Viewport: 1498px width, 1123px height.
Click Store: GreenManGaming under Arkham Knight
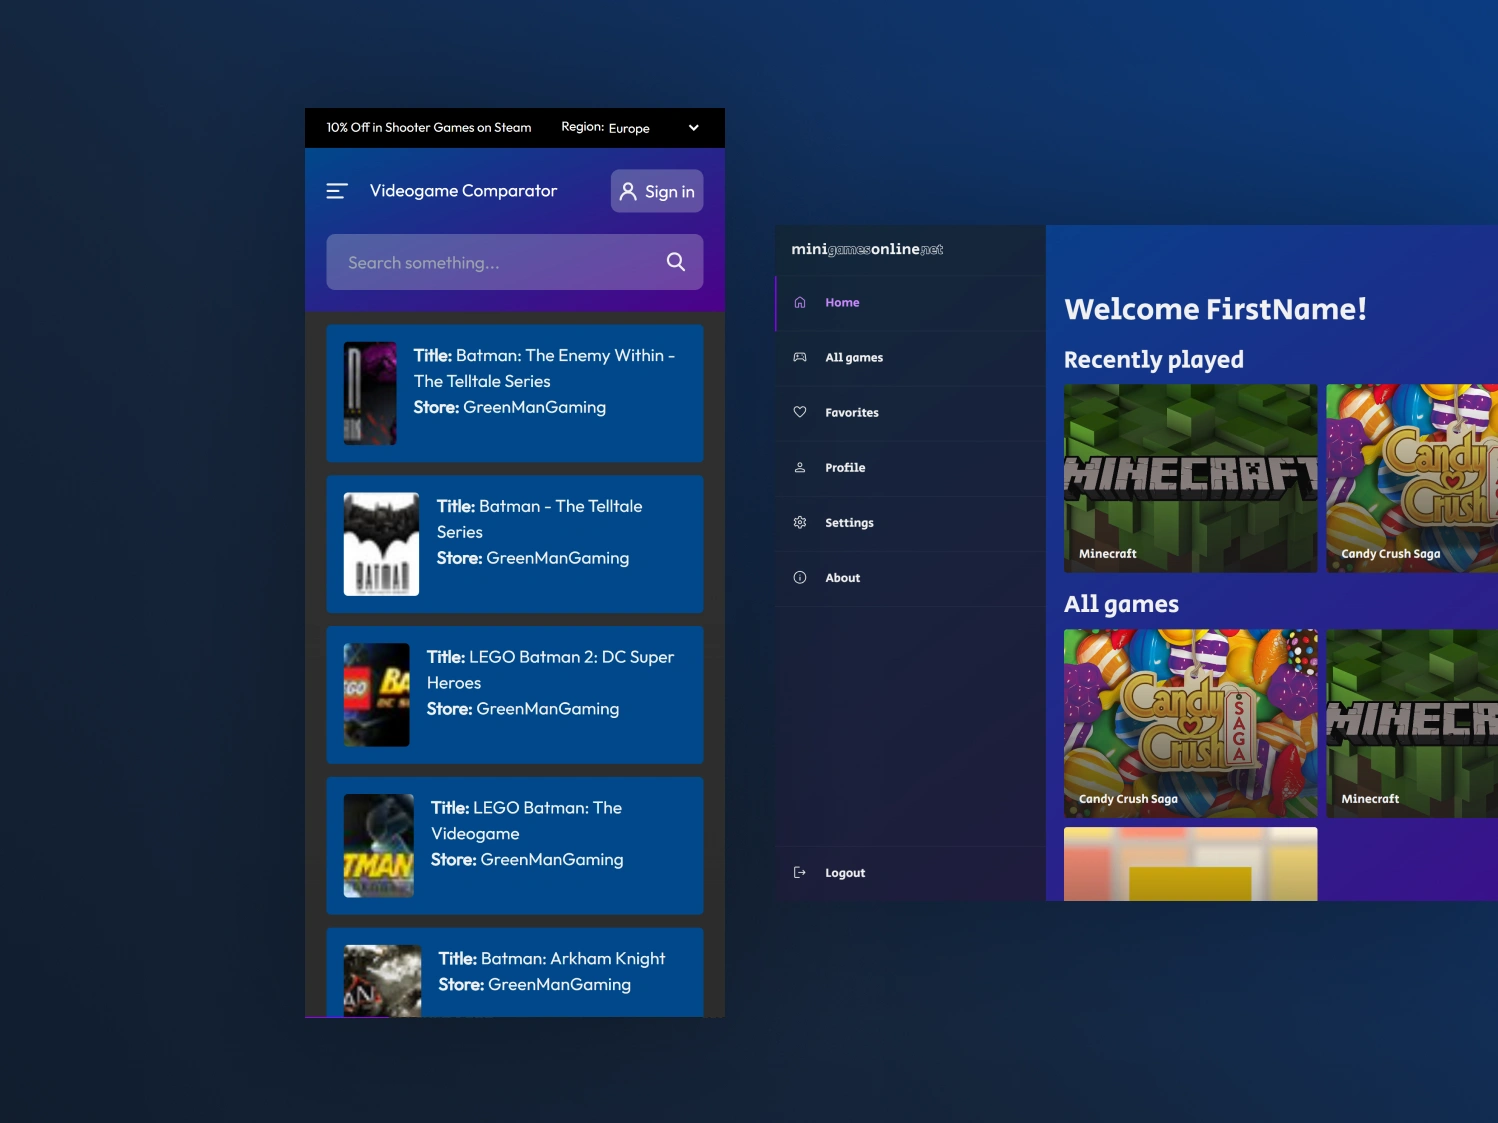coord(535,985)
